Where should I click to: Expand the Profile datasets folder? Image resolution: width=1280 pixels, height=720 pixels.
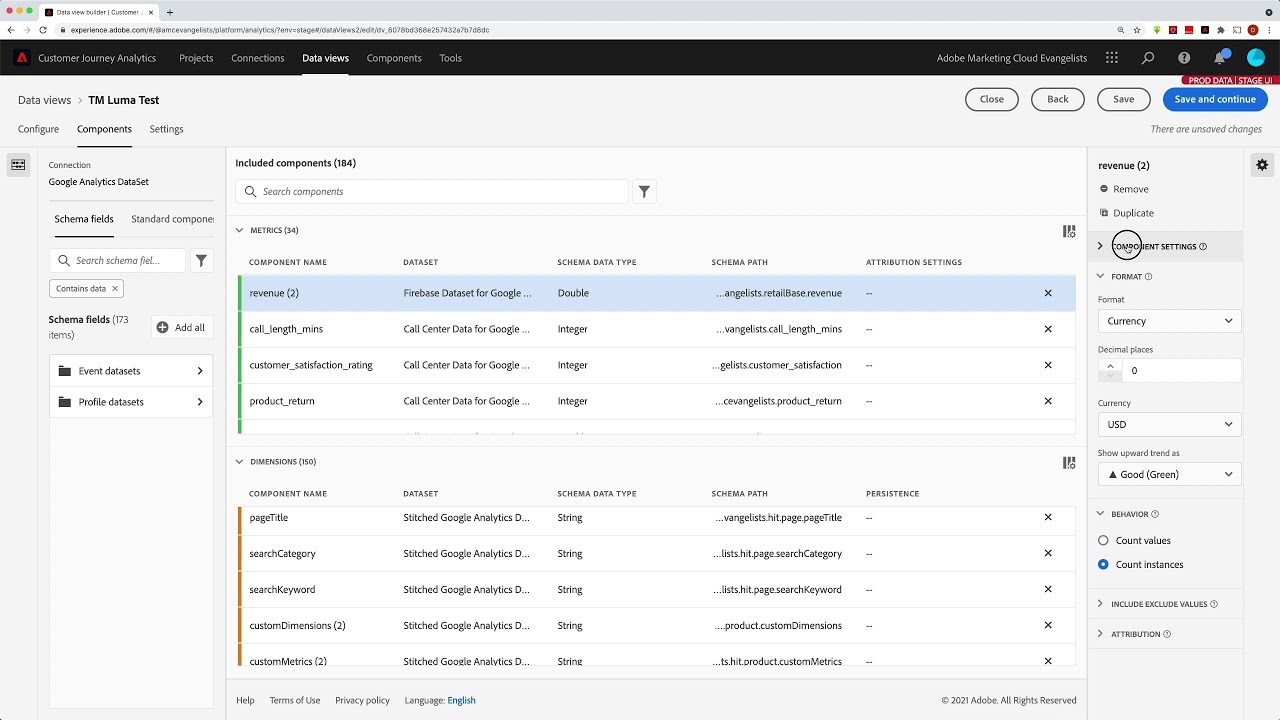pos(132,402)
